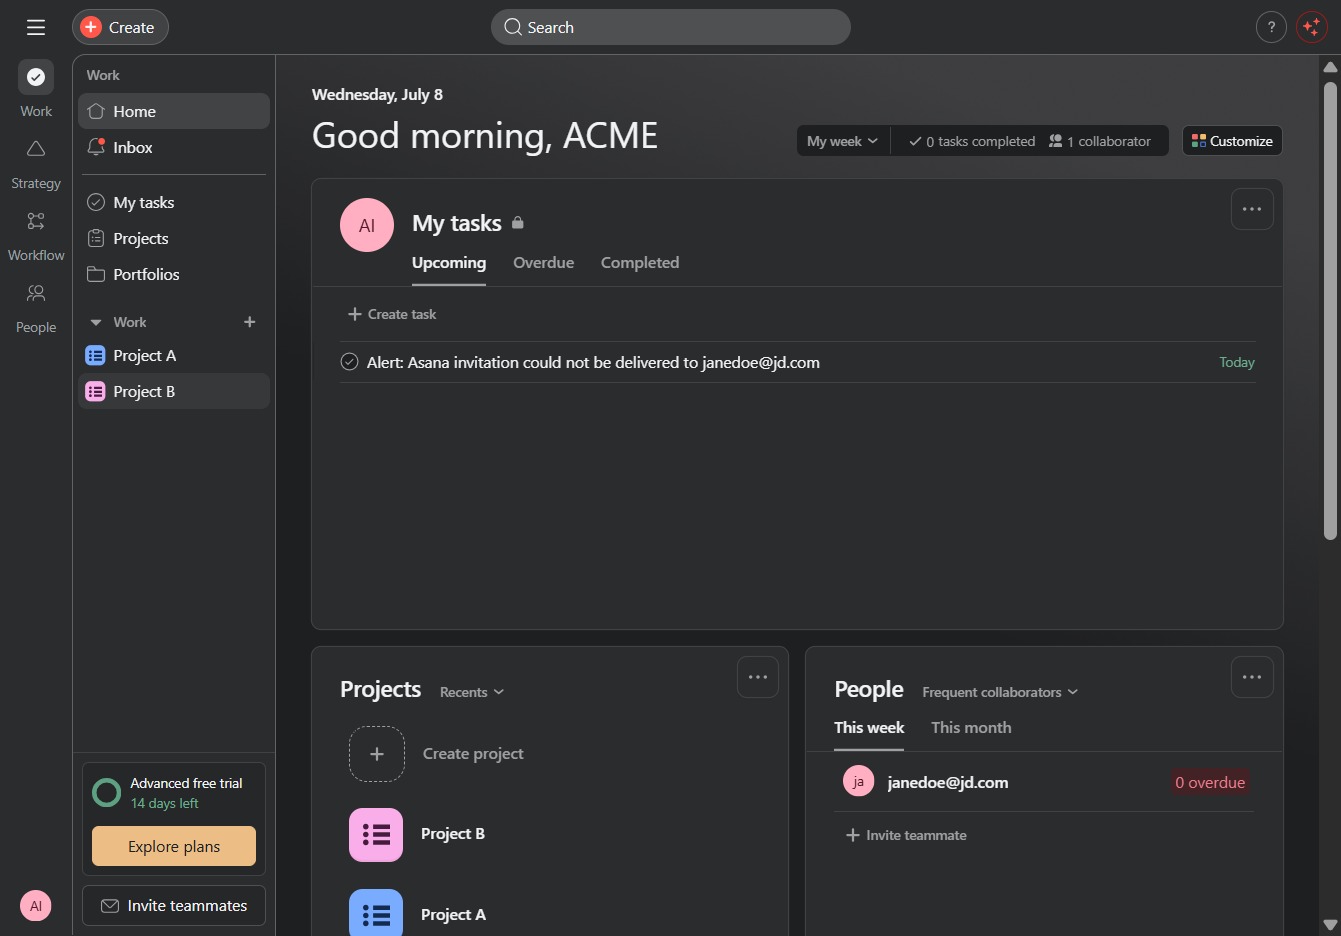The height and width of the screenshot is (936, 1341).
Task: Go to Home in sidebar
Action: pos(174,111)
